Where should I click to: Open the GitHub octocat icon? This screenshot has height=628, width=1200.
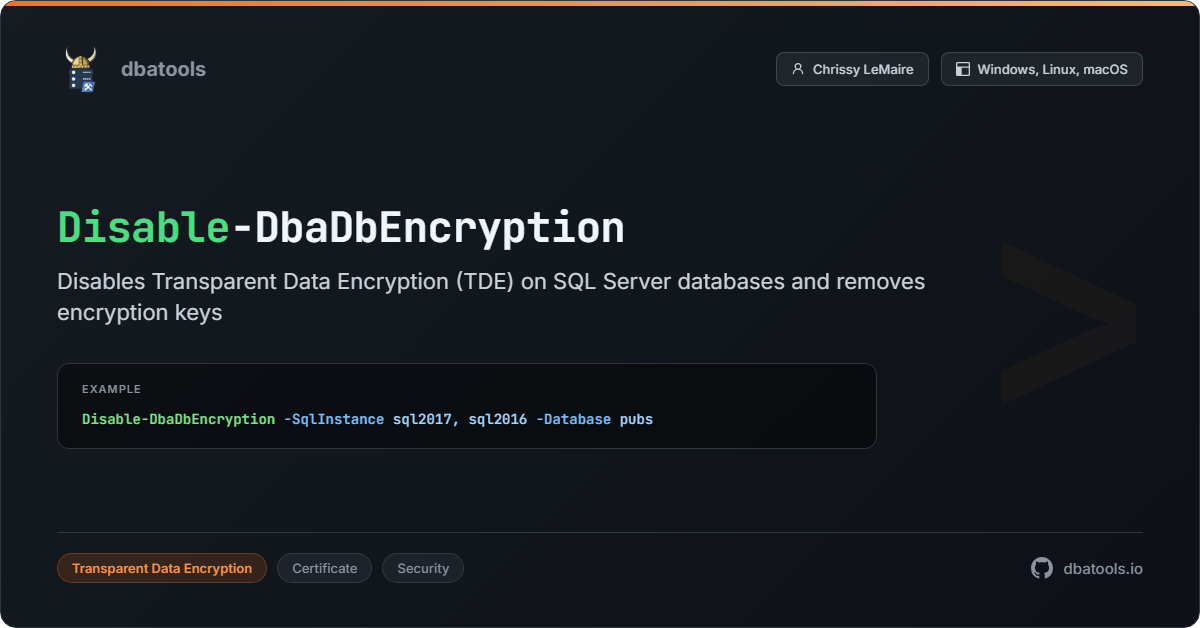tap(1042, 568)
